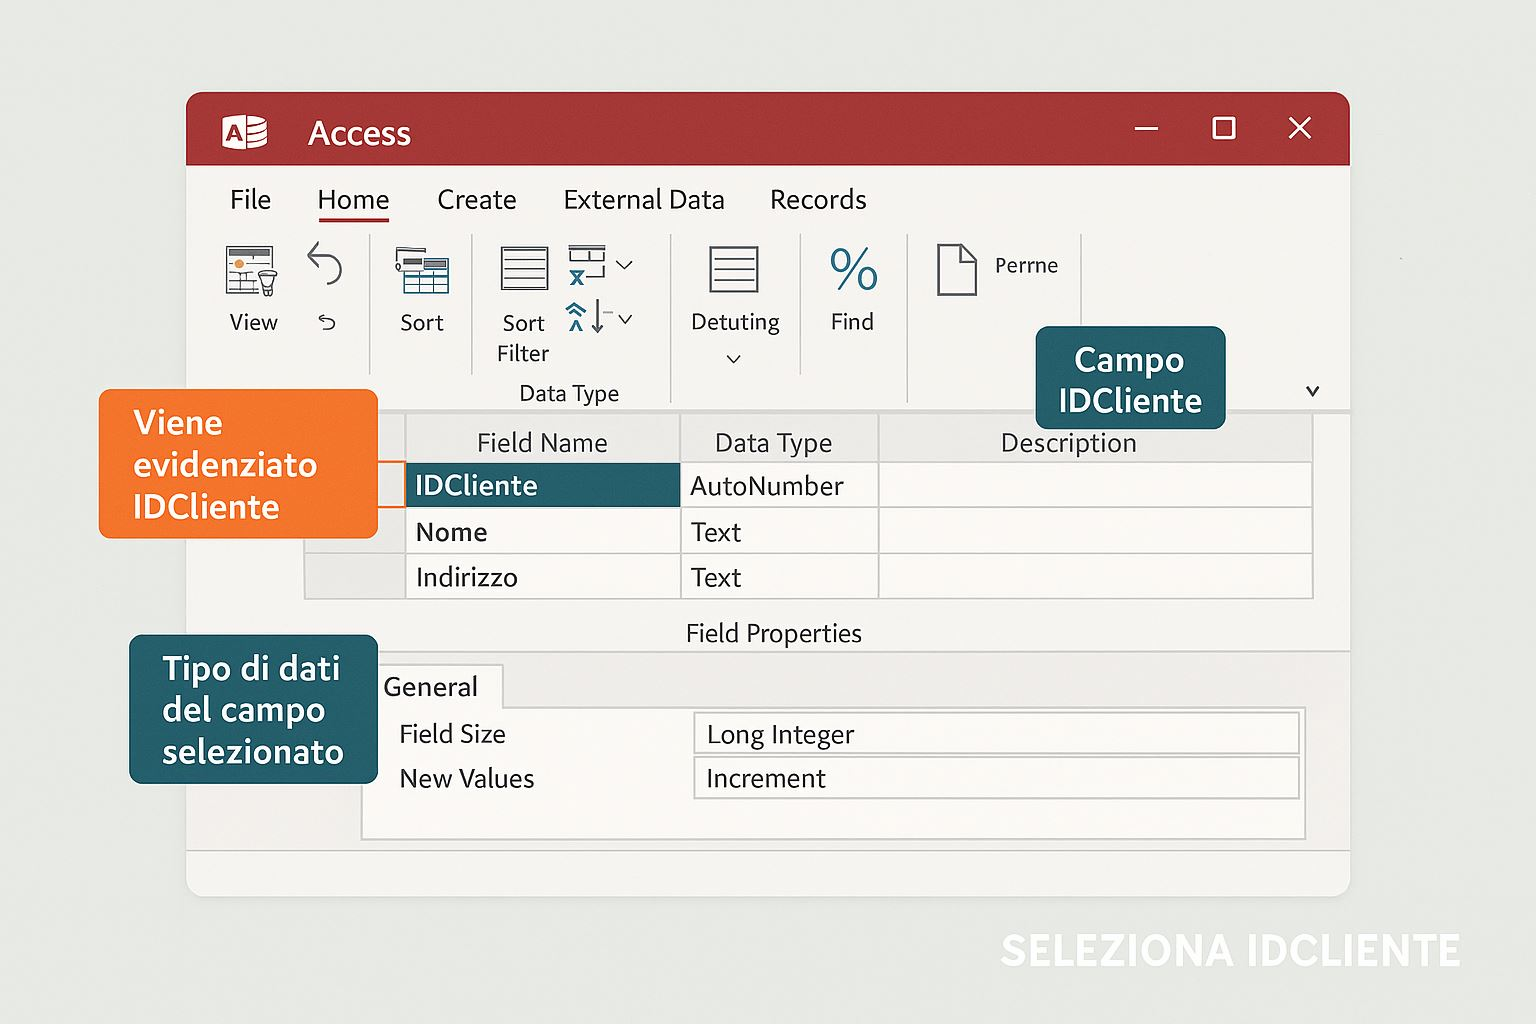
Task: Click the Field Size Long Integer box
Action: pos(995,734)
